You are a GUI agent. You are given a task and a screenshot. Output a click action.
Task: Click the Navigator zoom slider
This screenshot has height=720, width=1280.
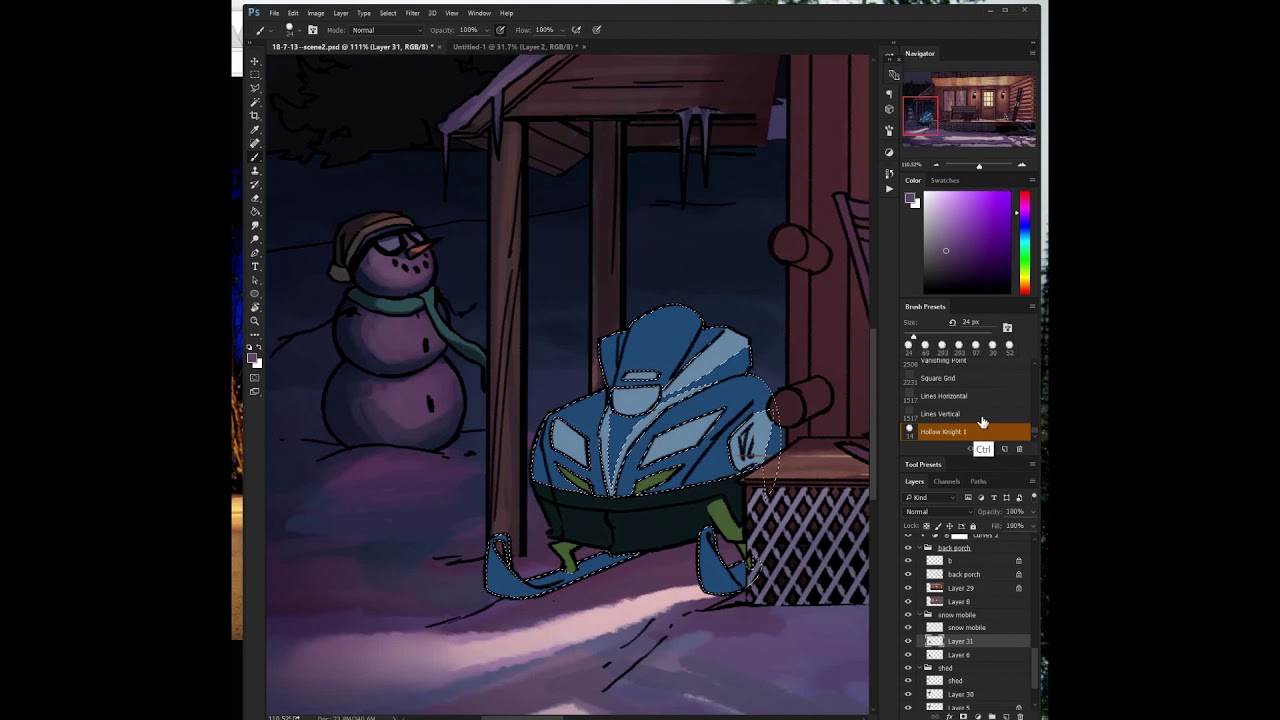tap(979, 165)
